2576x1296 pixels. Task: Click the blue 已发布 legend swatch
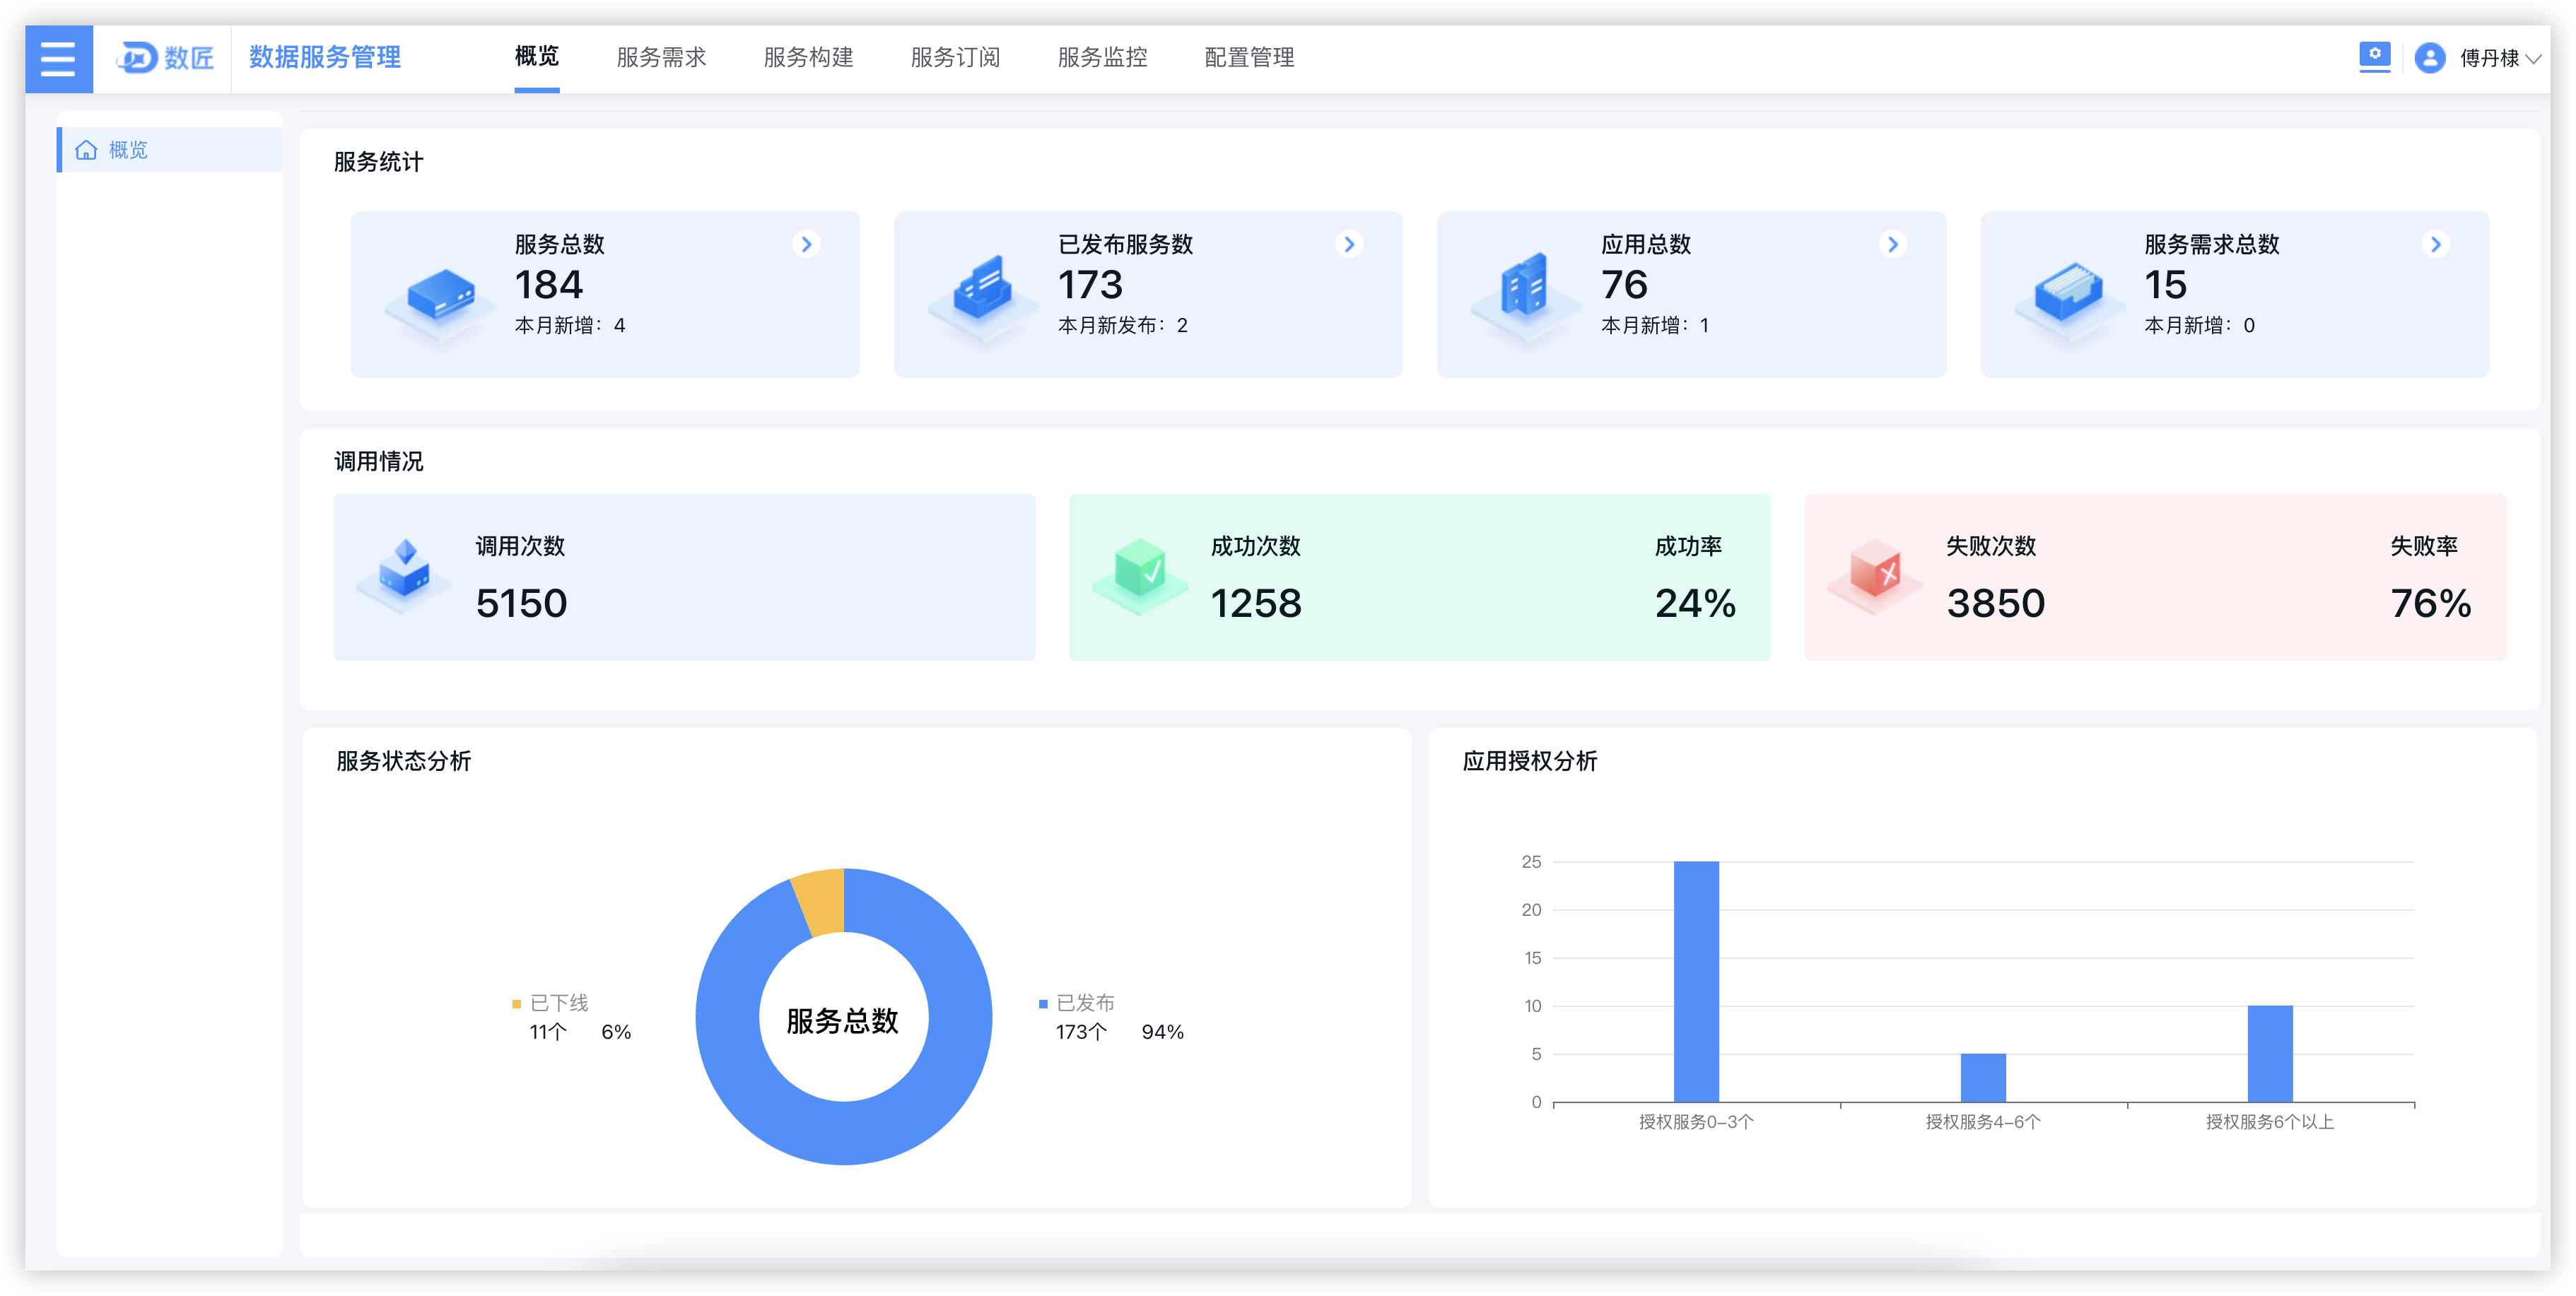pyautogui.click(x=1043, y=1003)
